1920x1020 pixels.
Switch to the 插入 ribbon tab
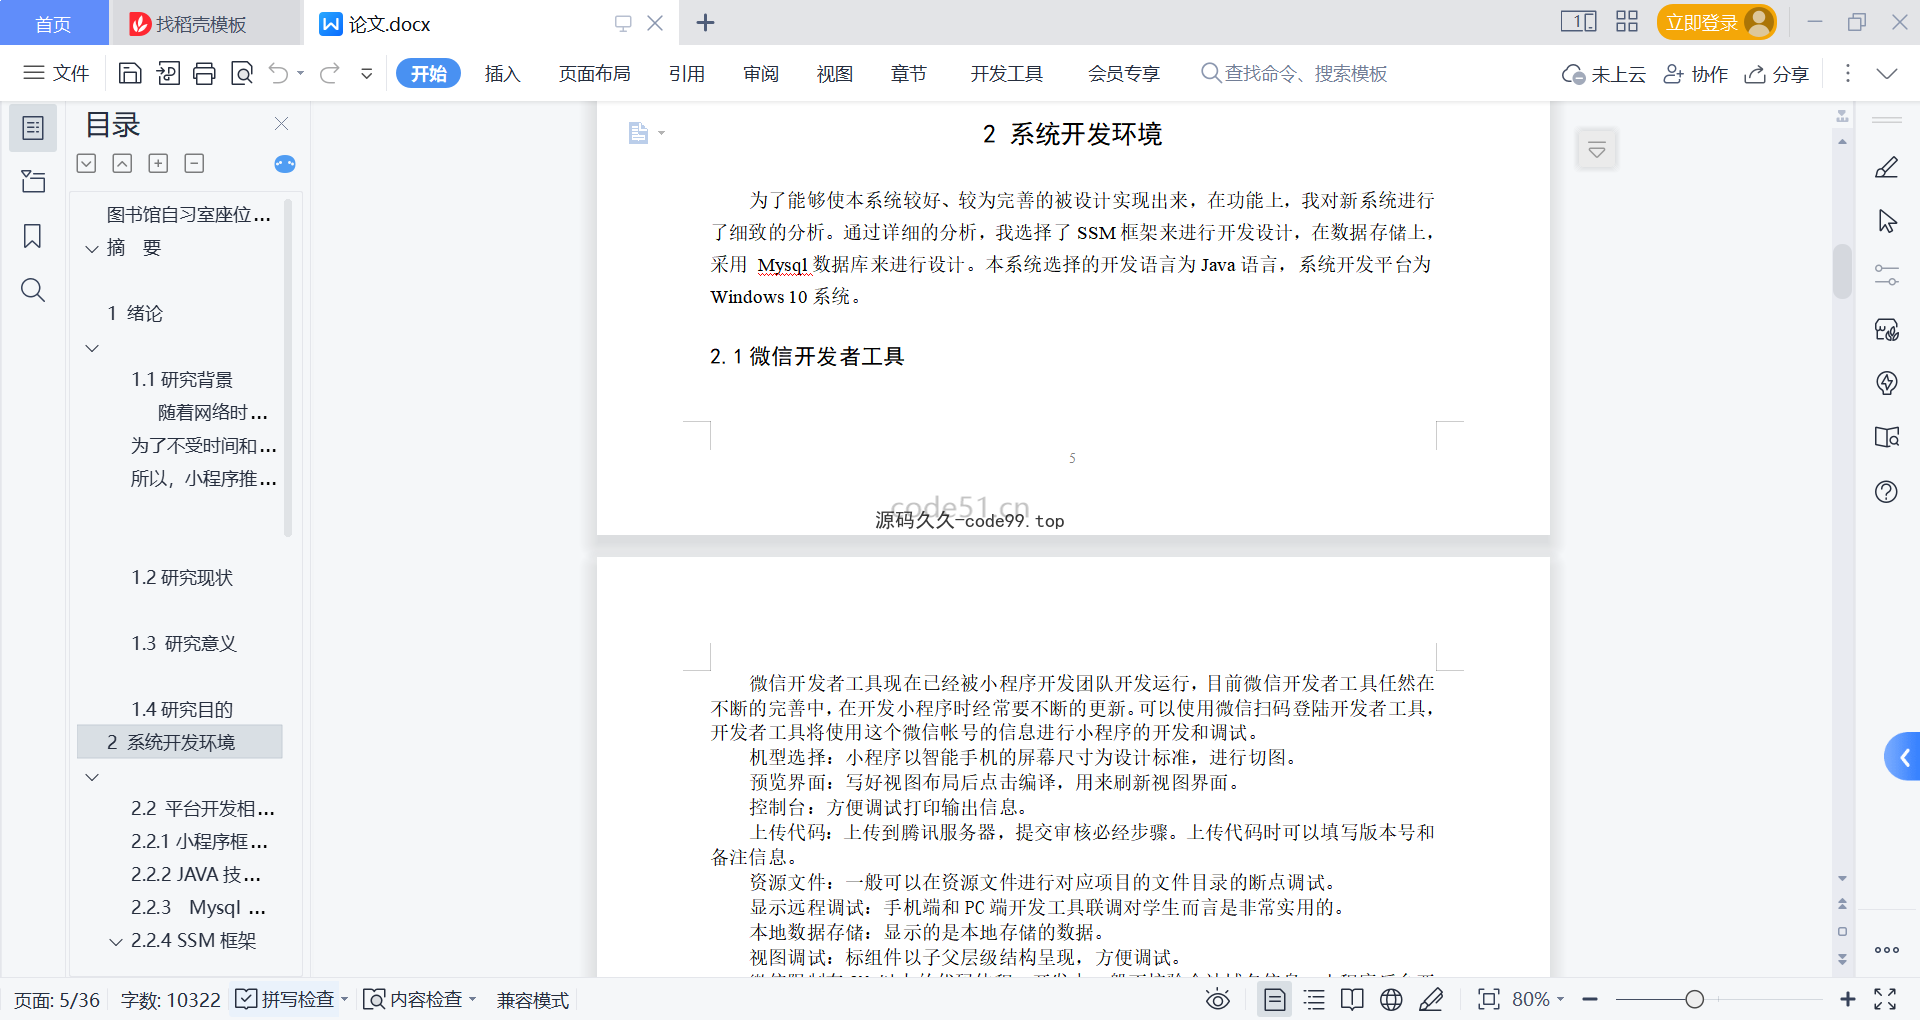[502, 73]
